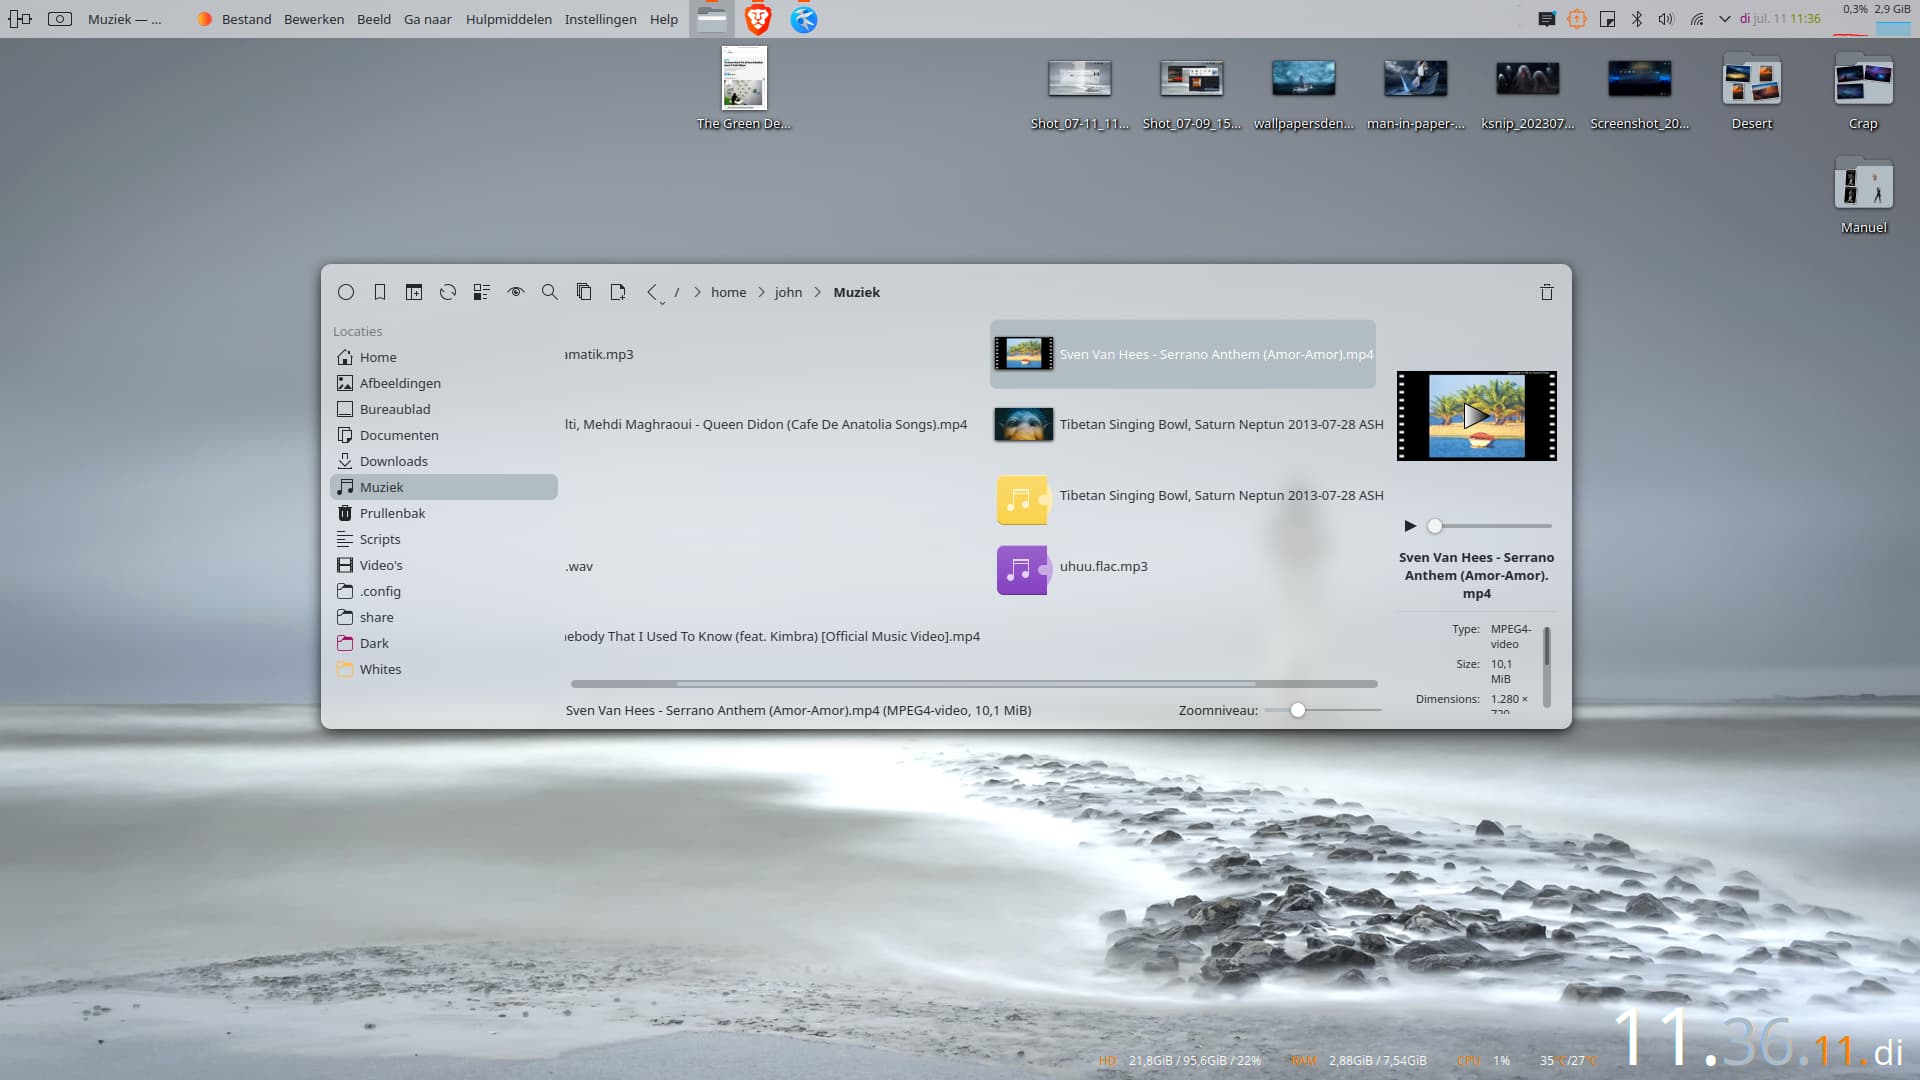Click the copy files icon
The width and height of the screenshot is (1920, 1080).
tap(584, 292)
